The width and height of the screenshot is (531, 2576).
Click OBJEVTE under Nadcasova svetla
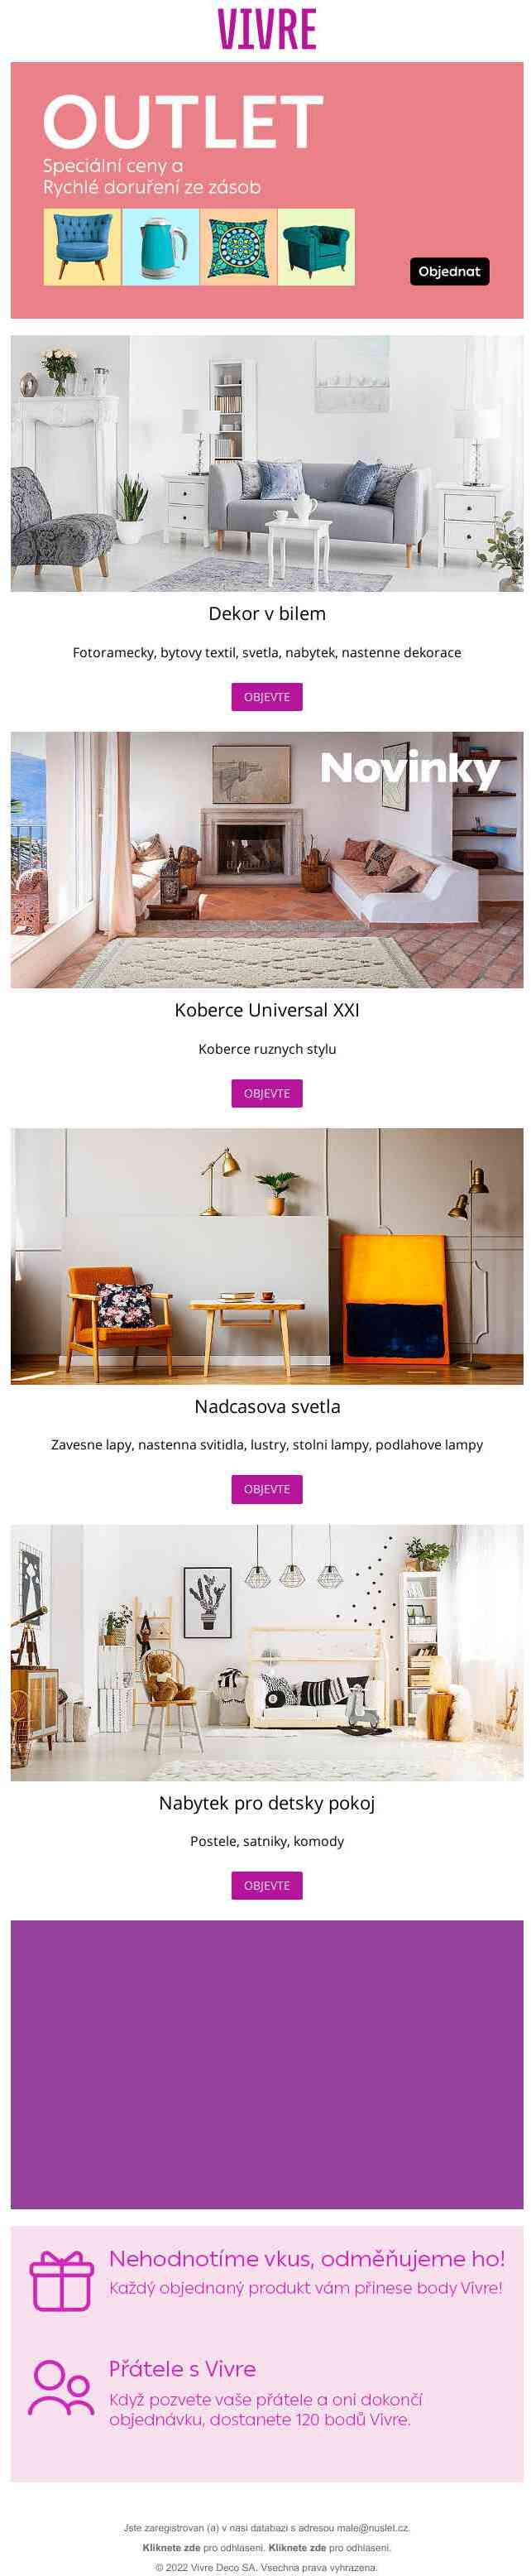pos(267,1489)
